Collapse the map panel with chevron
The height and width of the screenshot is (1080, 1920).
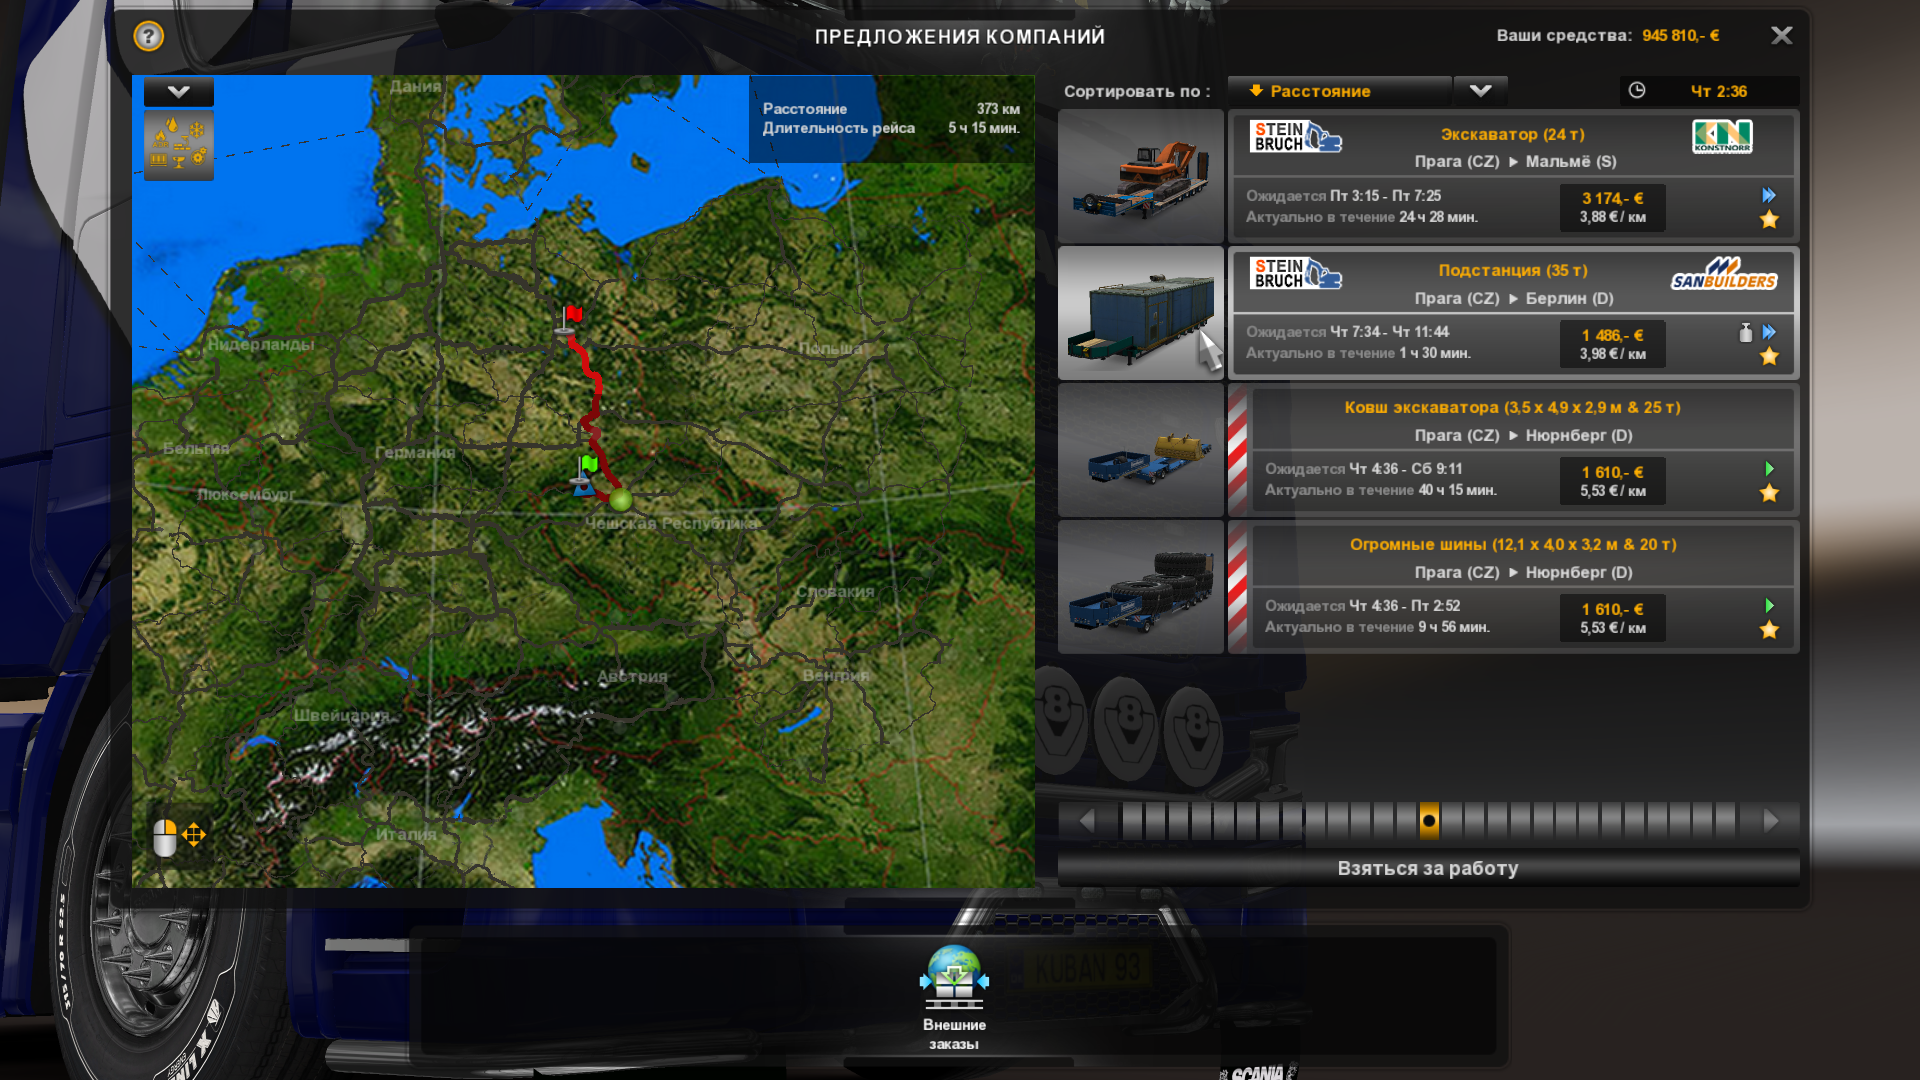click(178, 92)
